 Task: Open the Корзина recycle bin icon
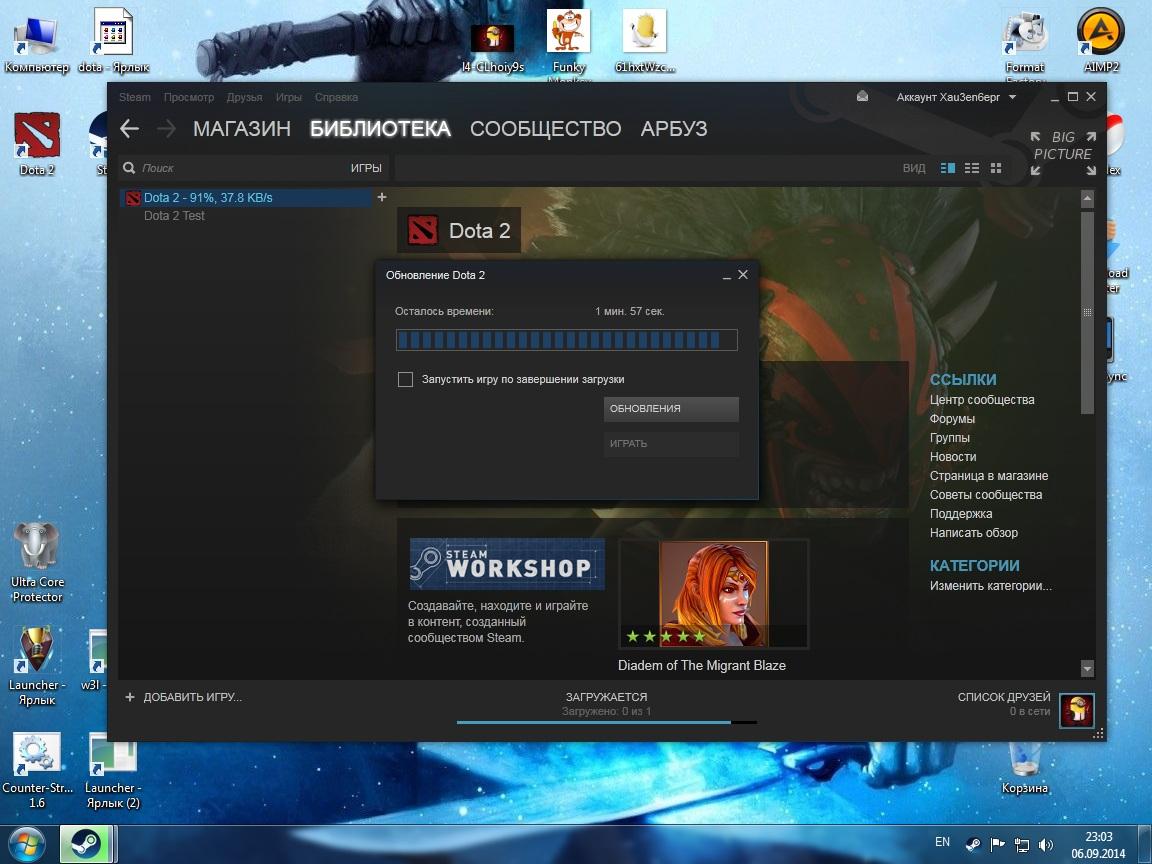click(x=1024, y=768)
